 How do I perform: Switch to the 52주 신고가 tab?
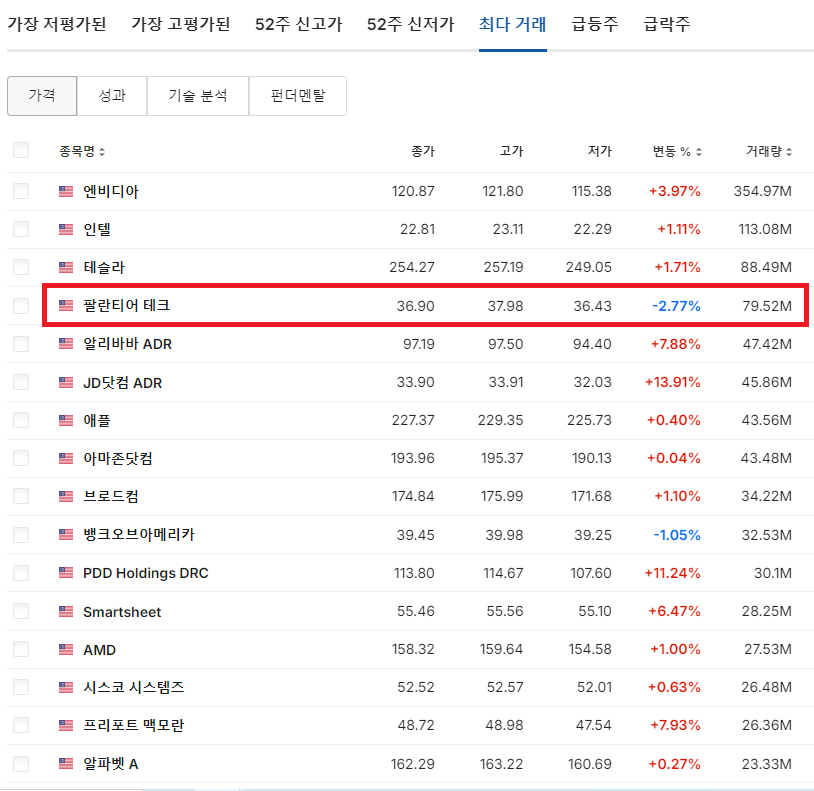pyautogui.click(x=299, y=24)
